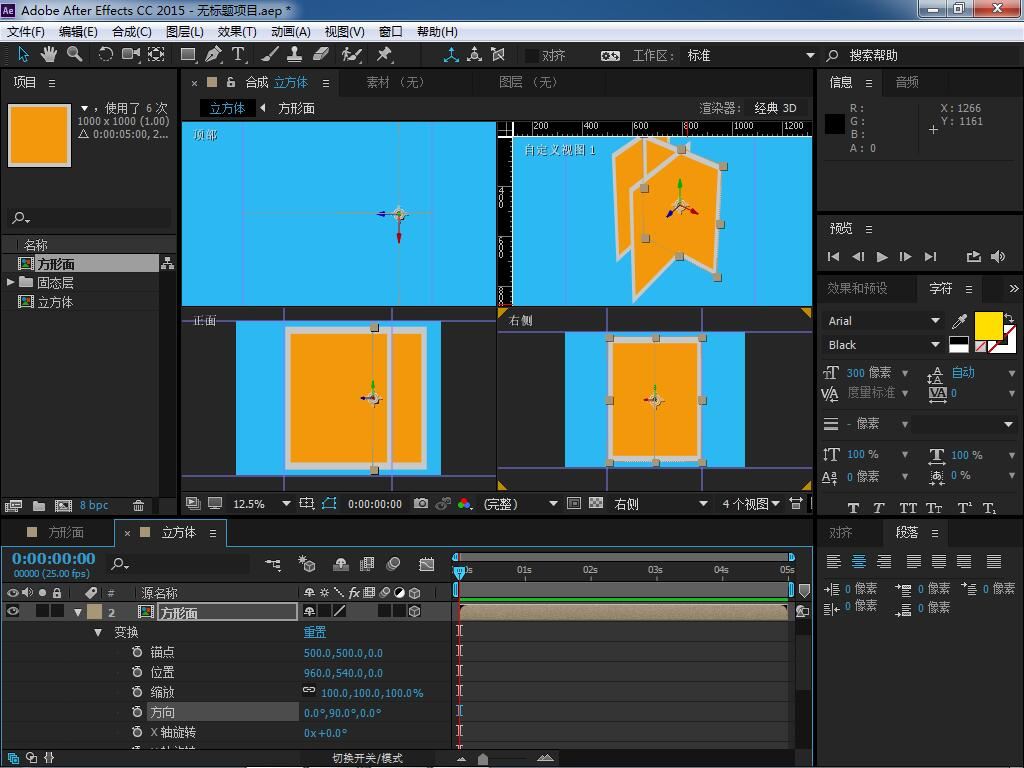Click 重置 to reset transform
The width and height of the screenshot is (1024, 768).
(x=315, y=632)
